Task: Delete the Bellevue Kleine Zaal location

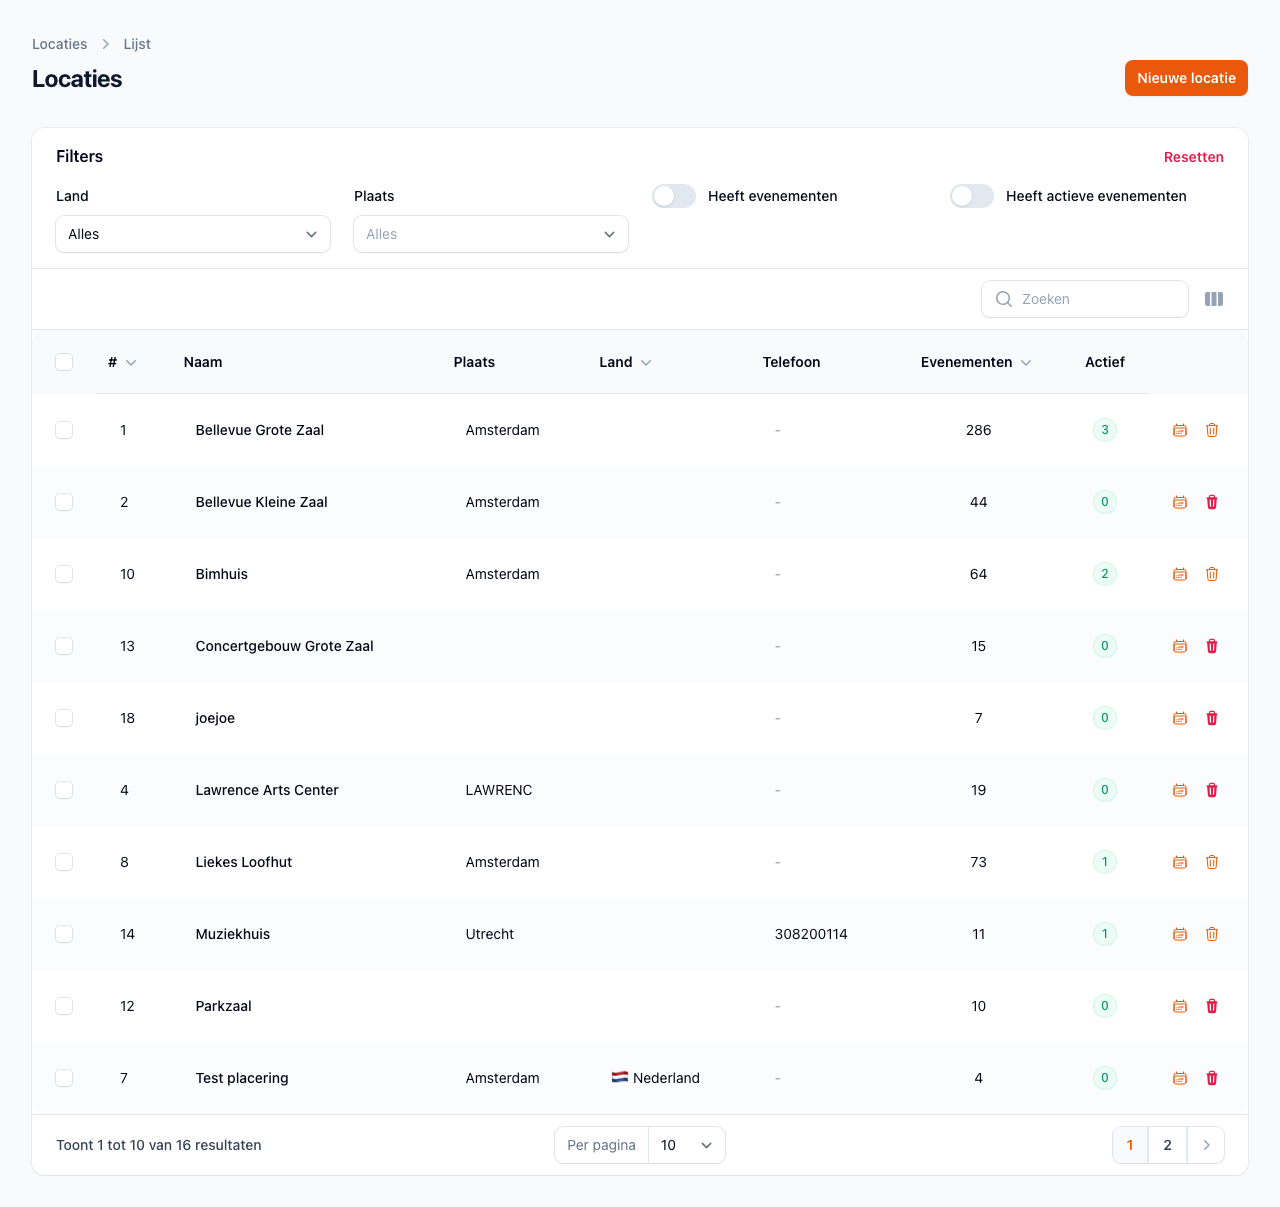Action: 1212,502
